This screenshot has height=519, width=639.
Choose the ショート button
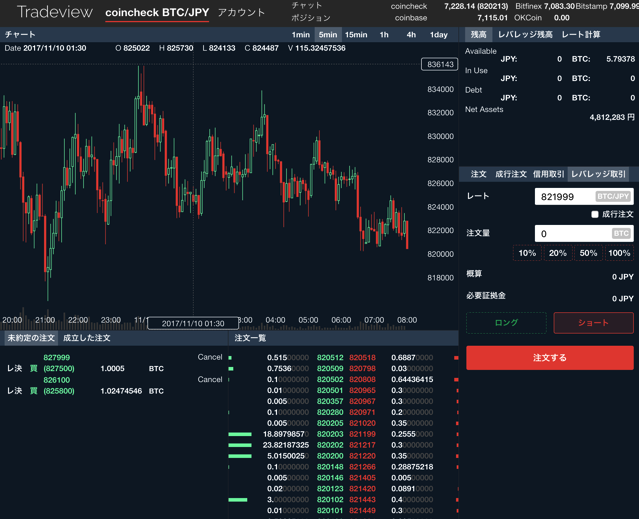[593, 323]
